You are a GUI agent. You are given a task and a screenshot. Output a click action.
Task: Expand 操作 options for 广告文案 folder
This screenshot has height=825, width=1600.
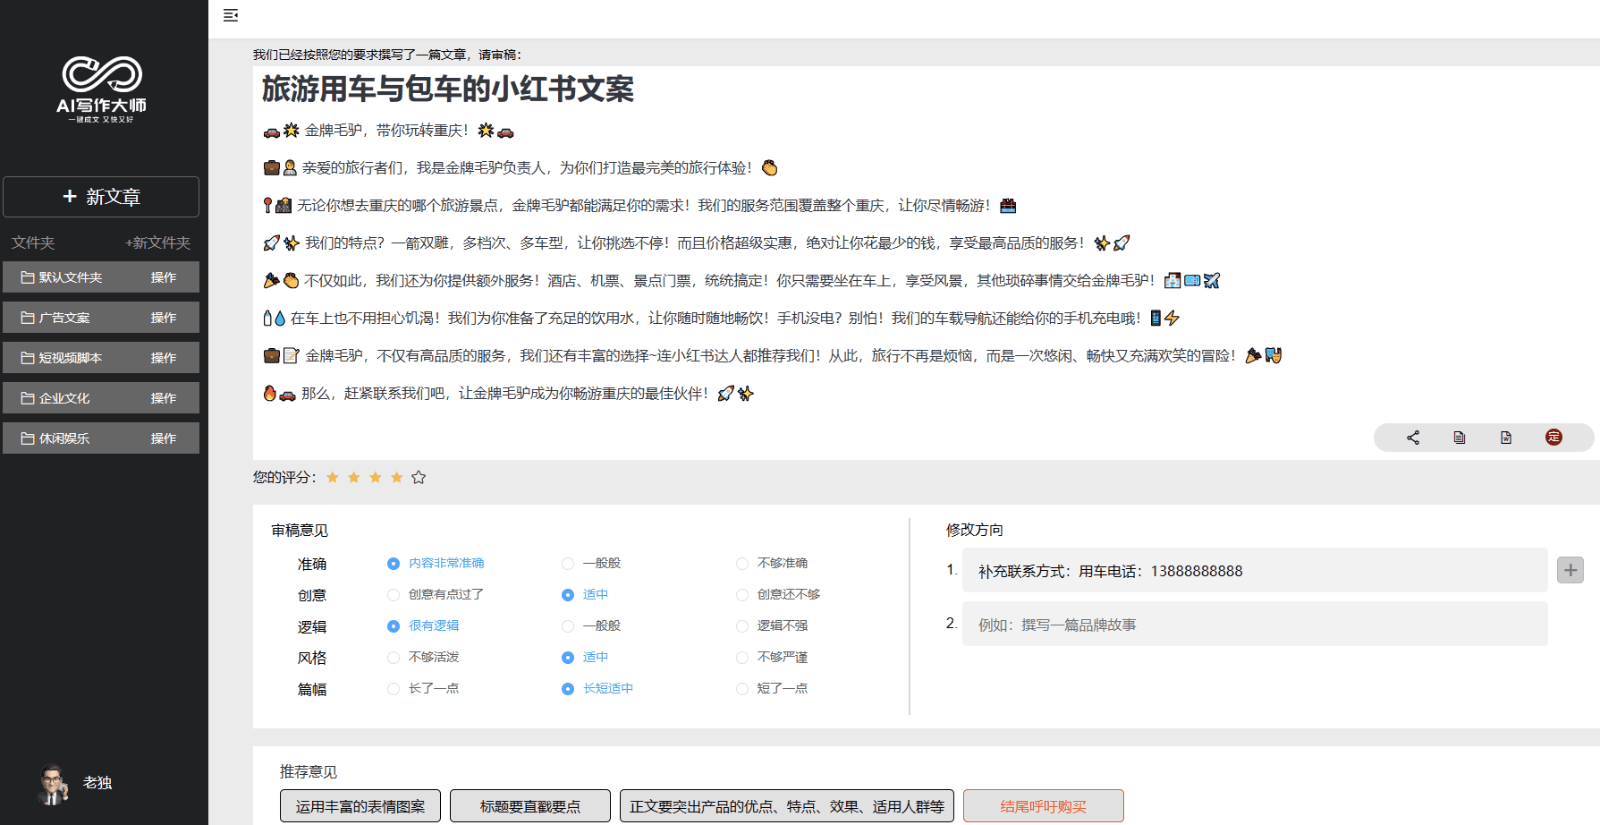pos(163,318)
